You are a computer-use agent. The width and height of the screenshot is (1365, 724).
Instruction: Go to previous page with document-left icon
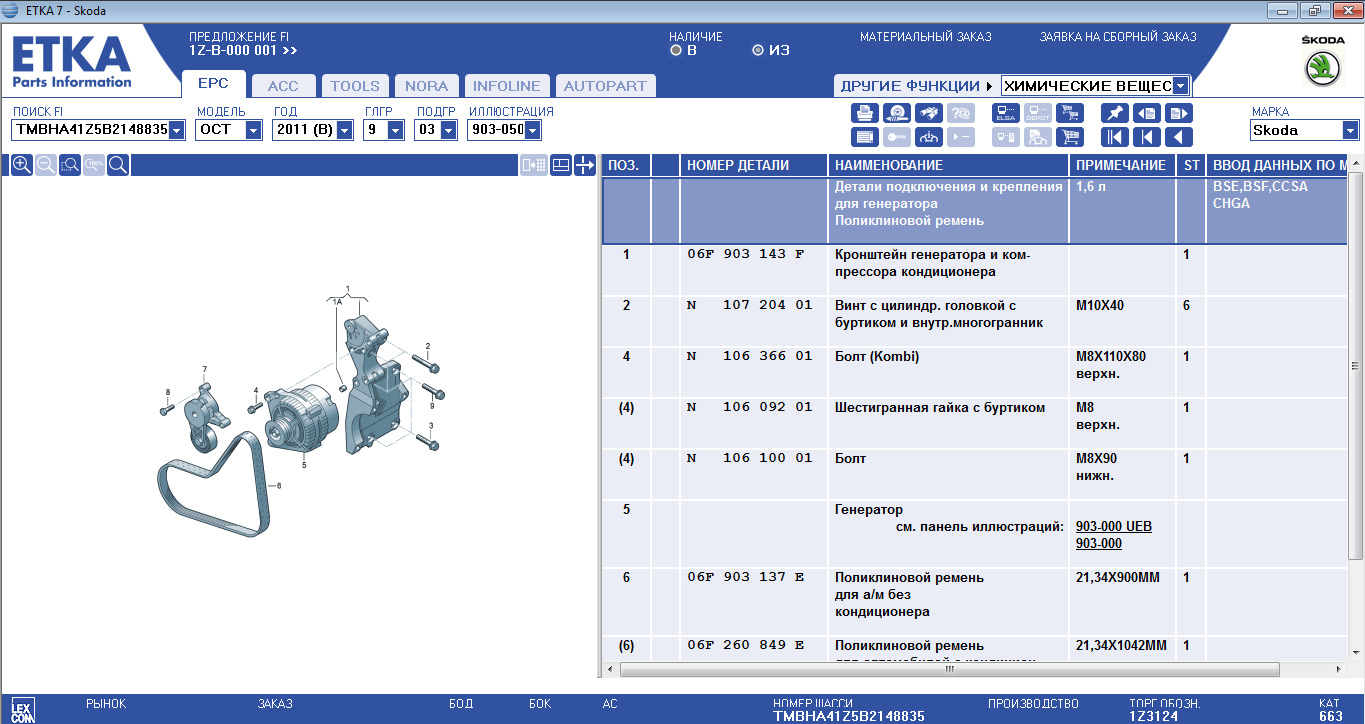pos(1147,113)
